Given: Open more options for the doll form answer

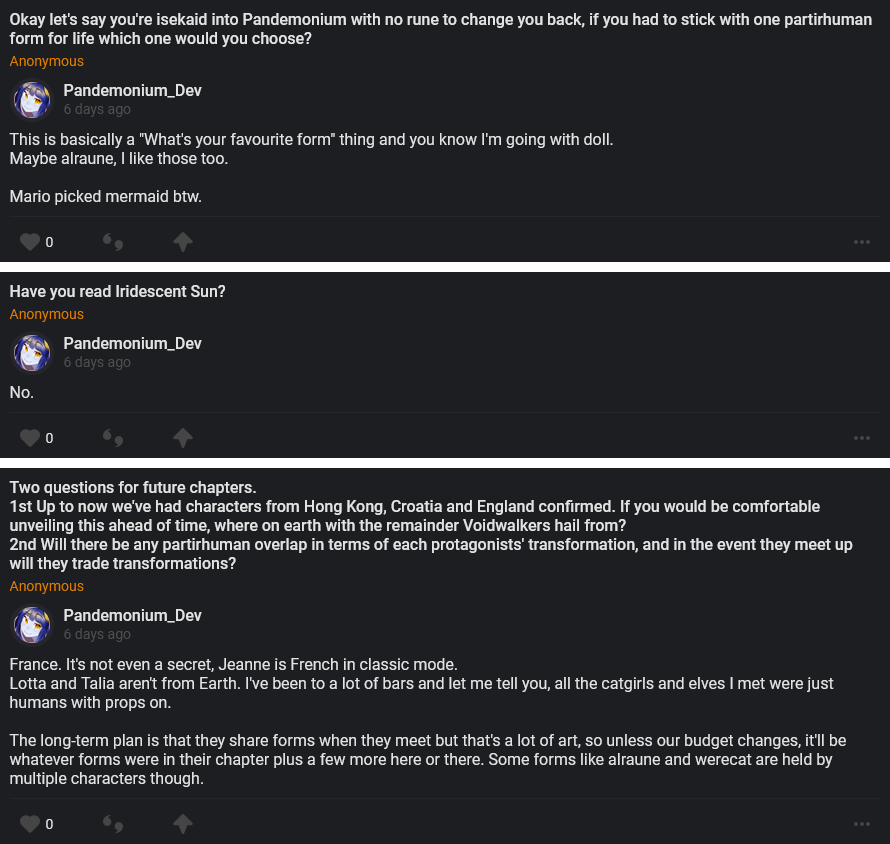Looking at the screenshot, I should tap(862, 242).
